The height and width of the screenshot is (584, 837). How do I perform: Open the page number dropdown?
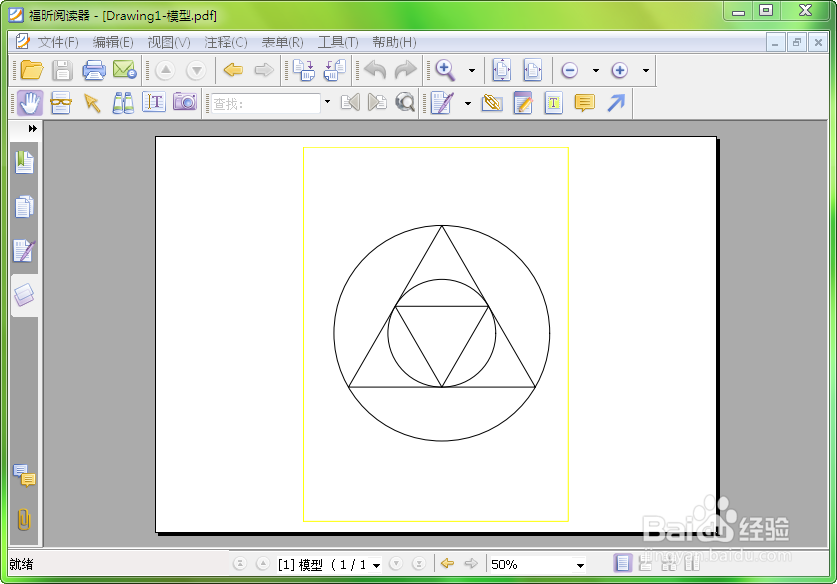pyautogui.click(x=376, y=565)
